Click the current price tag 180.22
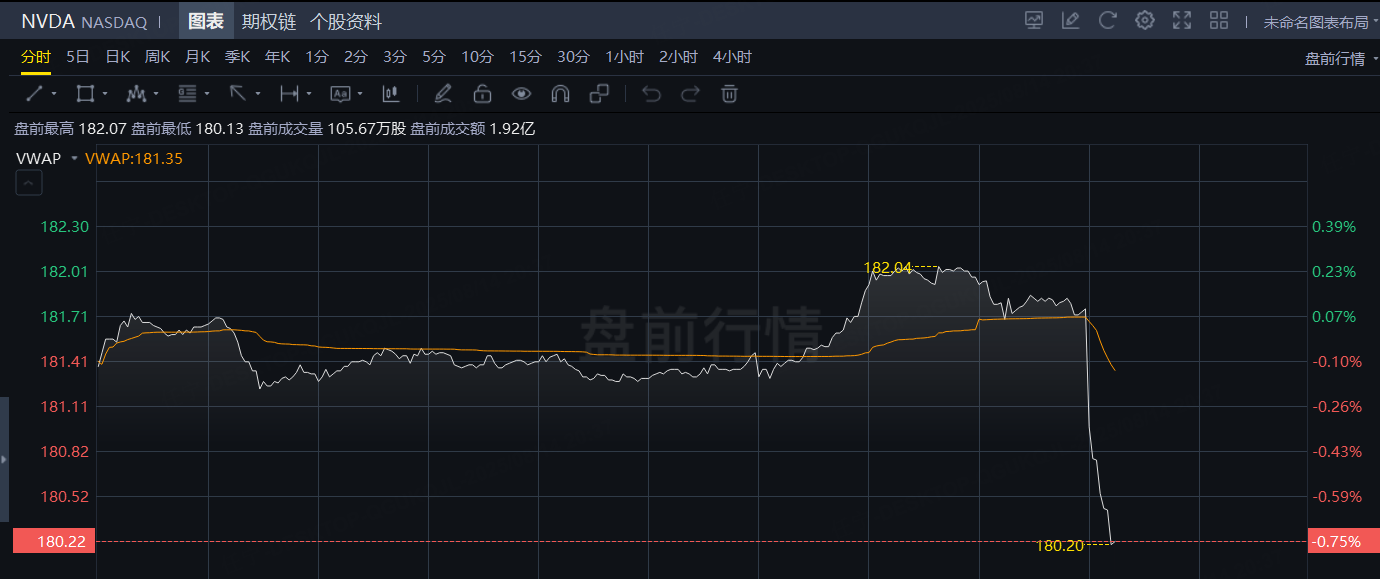Screen dimensions: 1380x579 (x=54, y=541)
